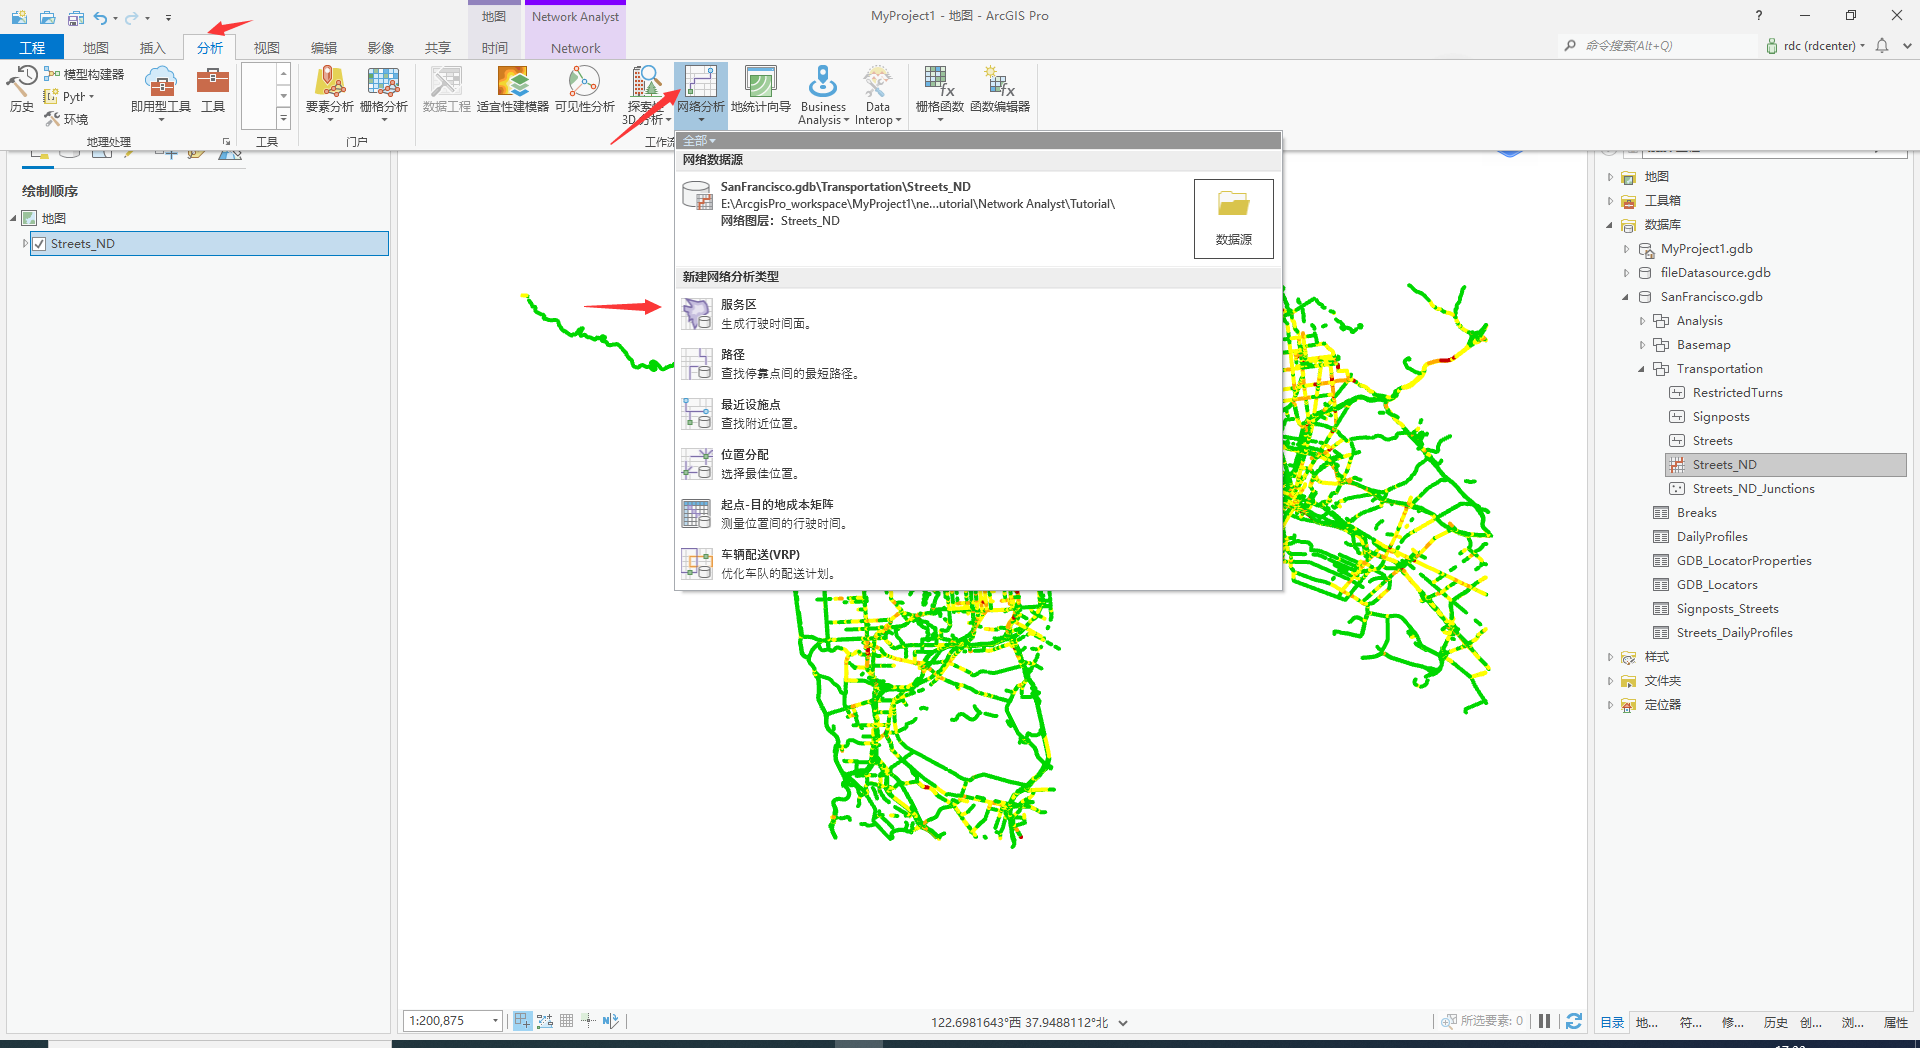The height and width of the screenshot is (1048, 1920).
Task: Switch to the Network Analyst ribbon tab
Action: pos(575,16)
